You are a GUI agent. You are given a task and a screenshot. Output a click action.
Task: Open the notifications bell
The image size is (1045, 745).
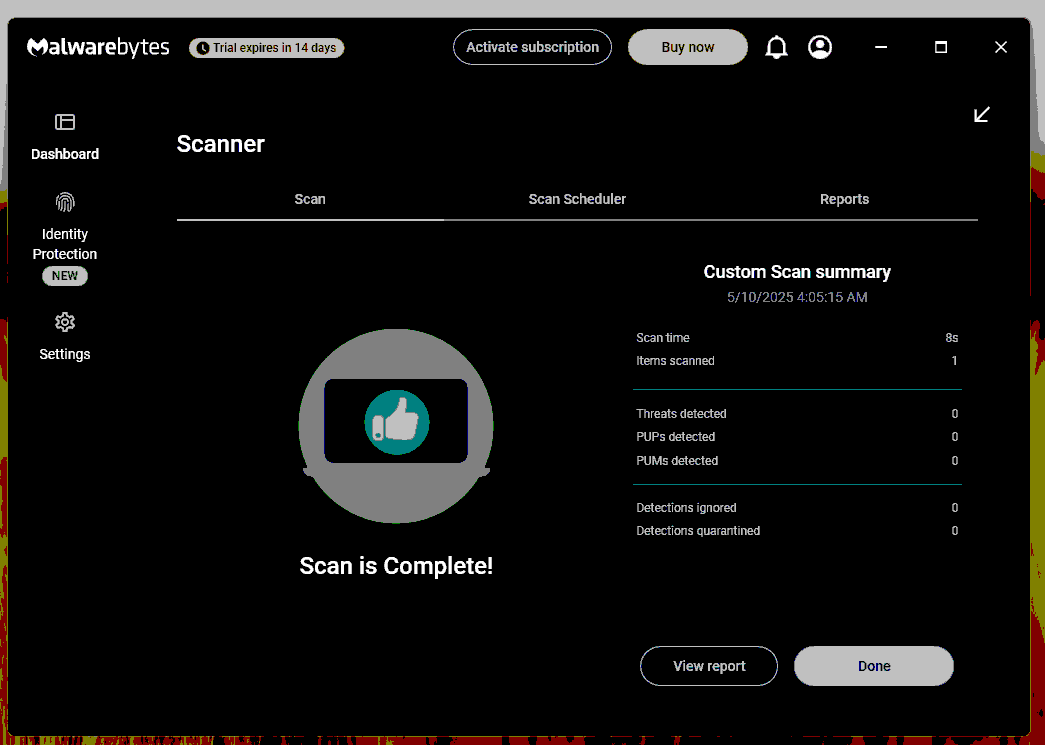776,47
